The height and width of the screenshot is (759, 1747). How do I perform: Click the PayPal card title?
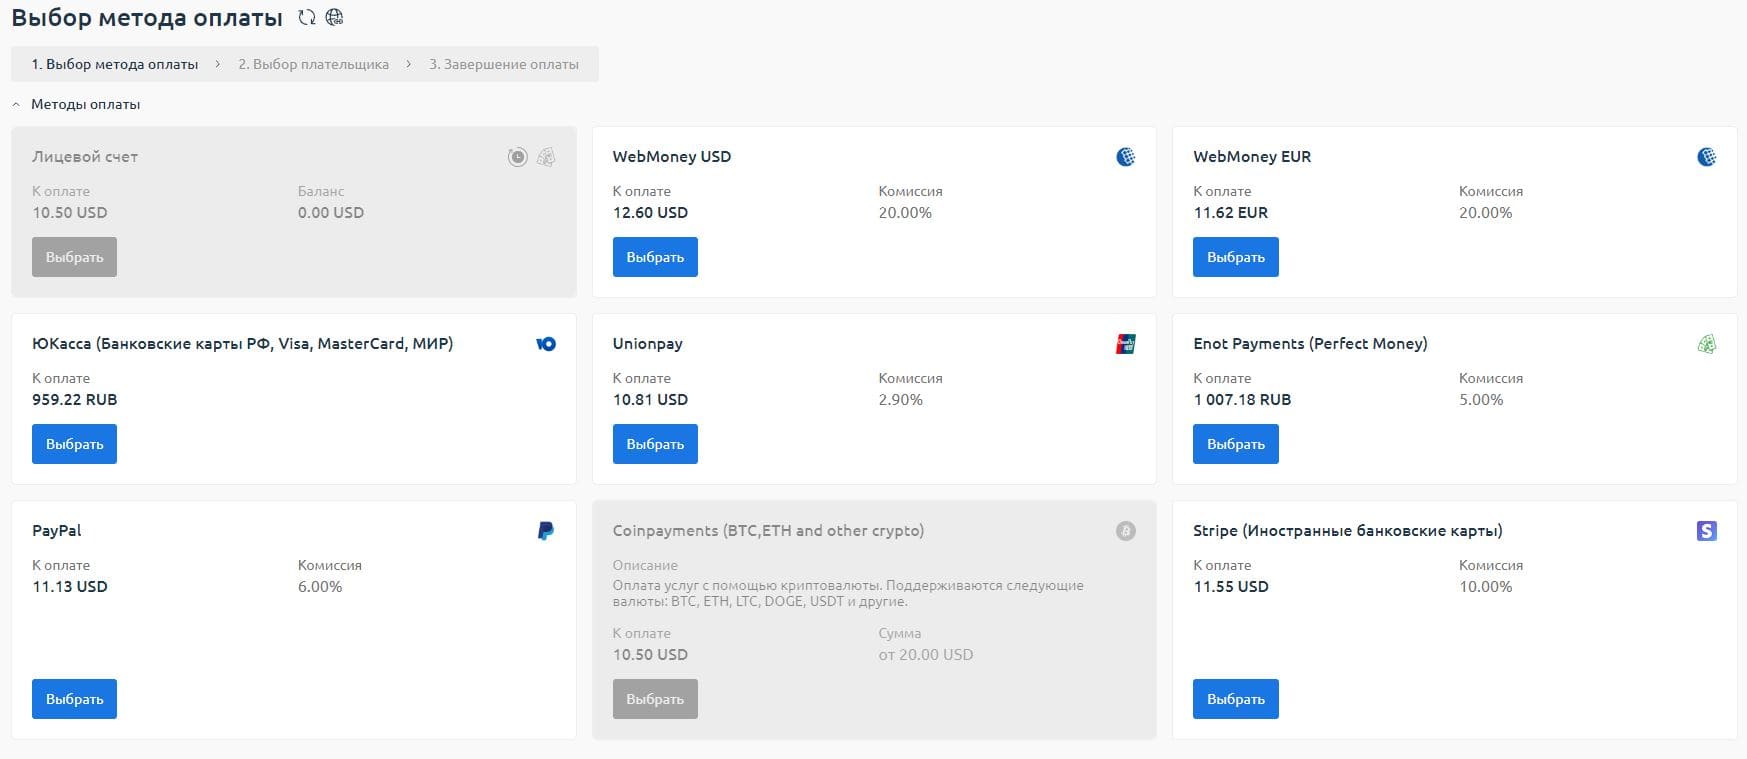(57, 531)
